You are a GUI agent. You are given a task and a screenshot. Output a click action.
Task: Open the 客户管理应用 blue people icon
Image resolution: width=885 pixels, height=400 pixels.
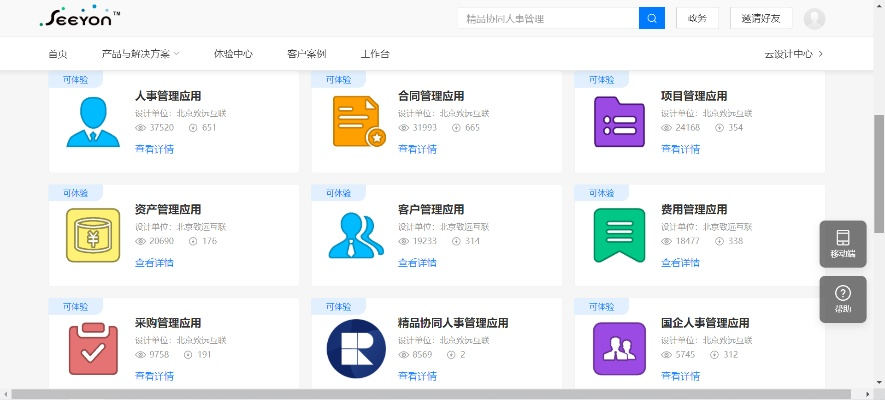pos(357,235)
